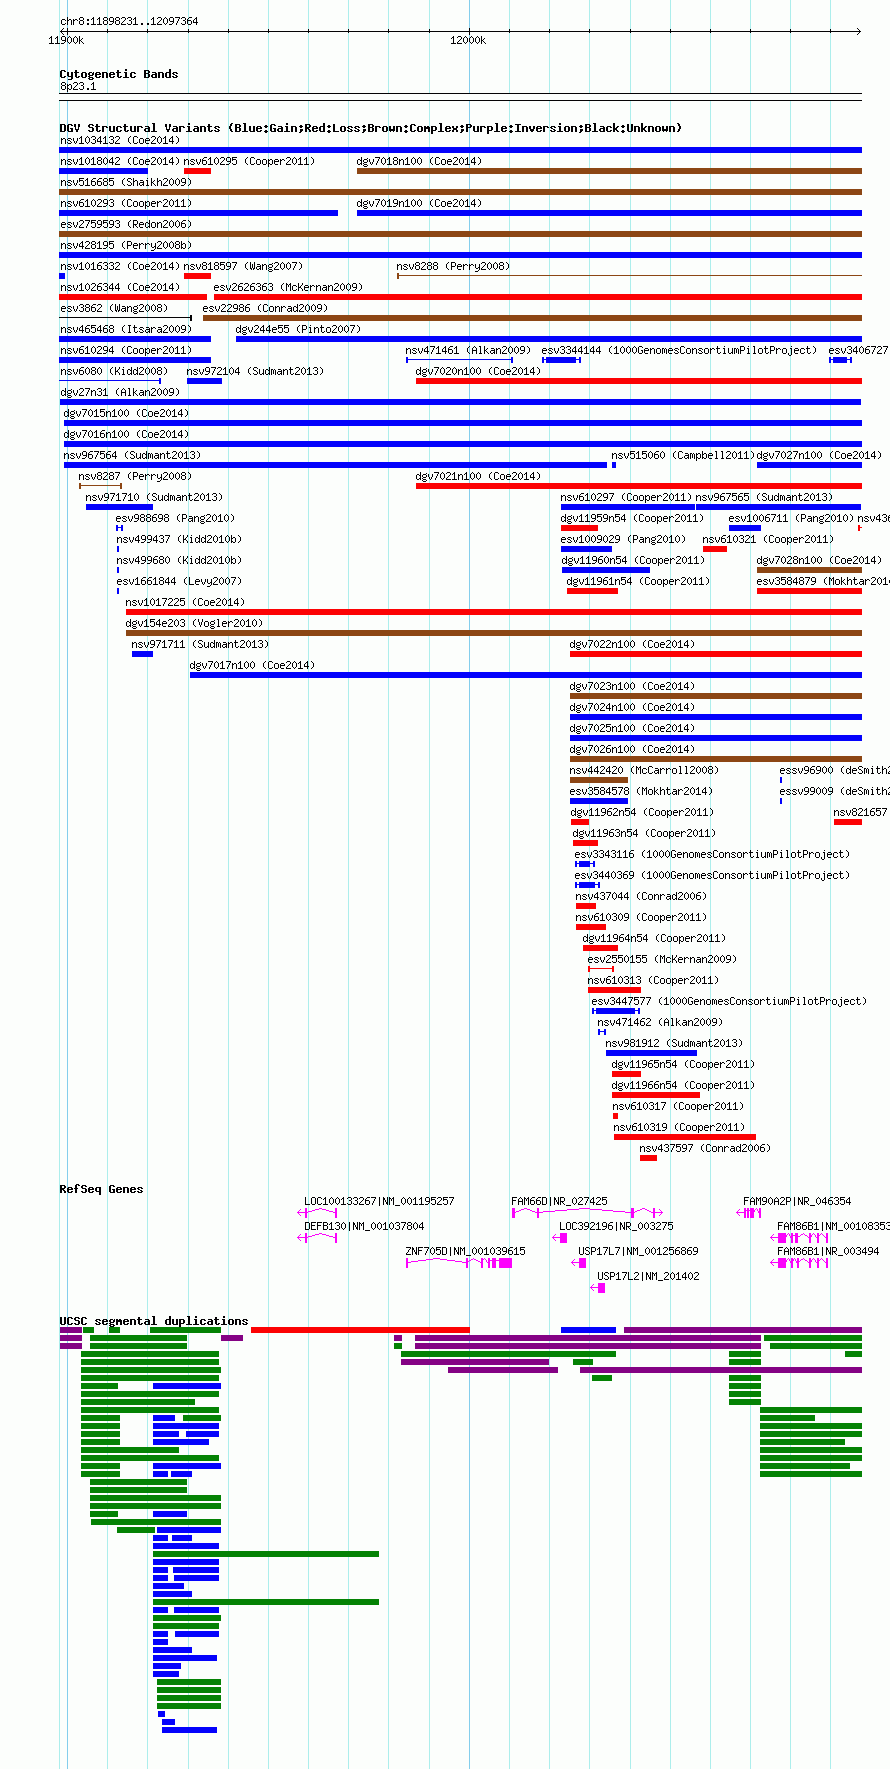Viewport: 890px width, 1769px height.
Task: Select variant nsv1018042 (Coe2014) label
Action: coord(120,161)
